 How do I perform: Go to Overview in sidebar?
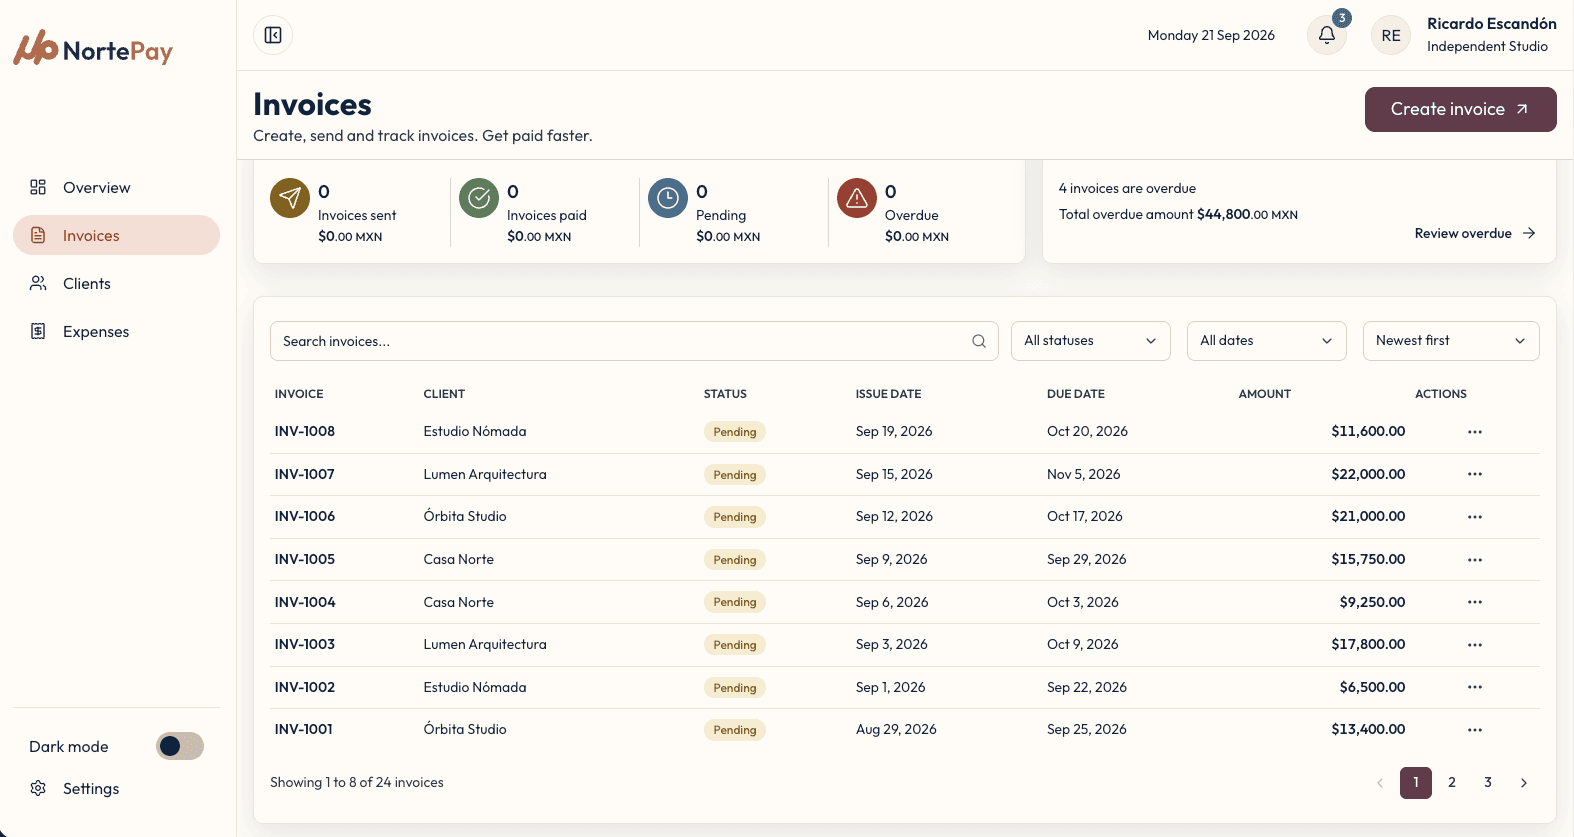pyautogui.click(x=116, y=187)
